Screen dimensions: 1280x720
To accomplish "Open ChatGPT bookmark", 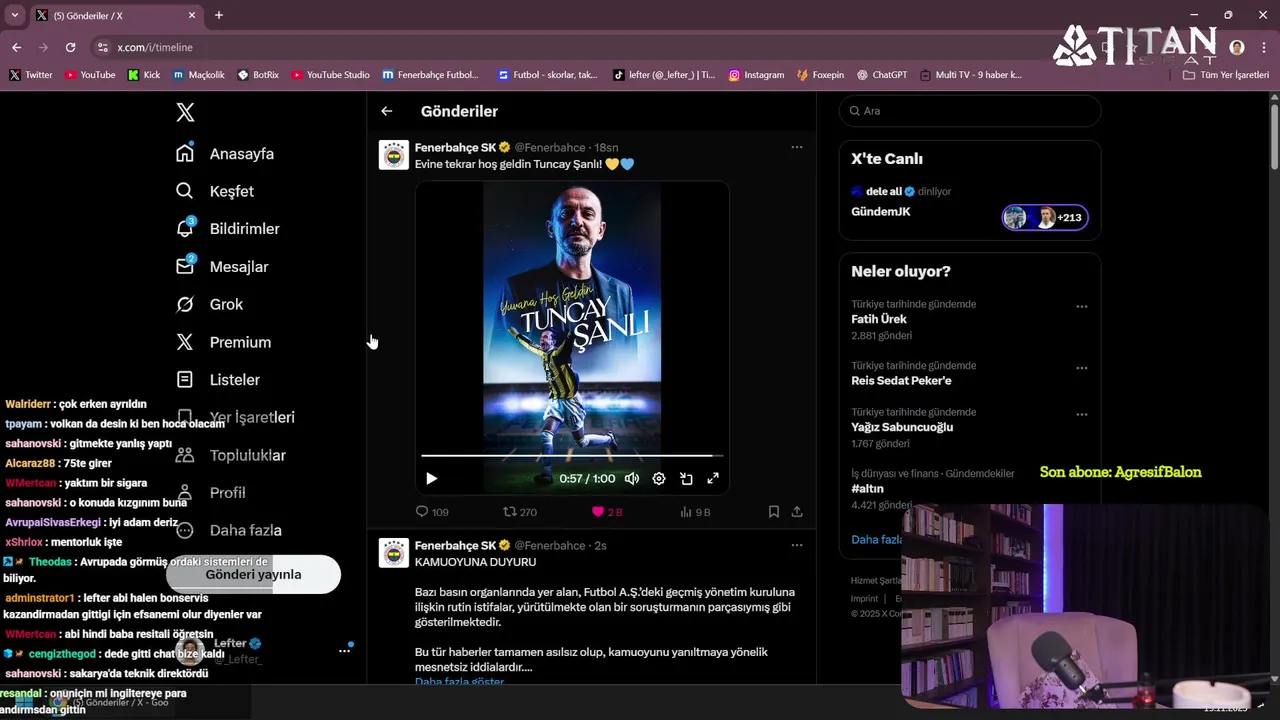I will (x=881, y=75).
